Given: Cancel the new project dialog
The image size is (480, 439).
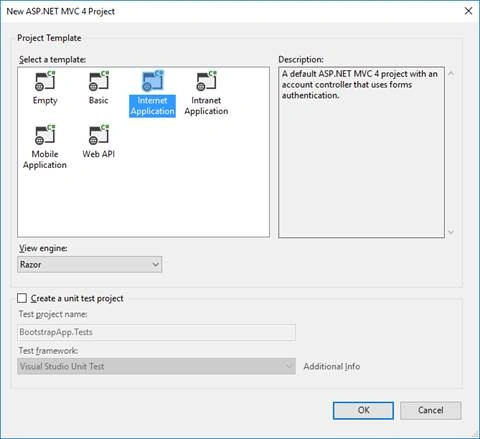Looking at the screenshot, I should 431,410.
